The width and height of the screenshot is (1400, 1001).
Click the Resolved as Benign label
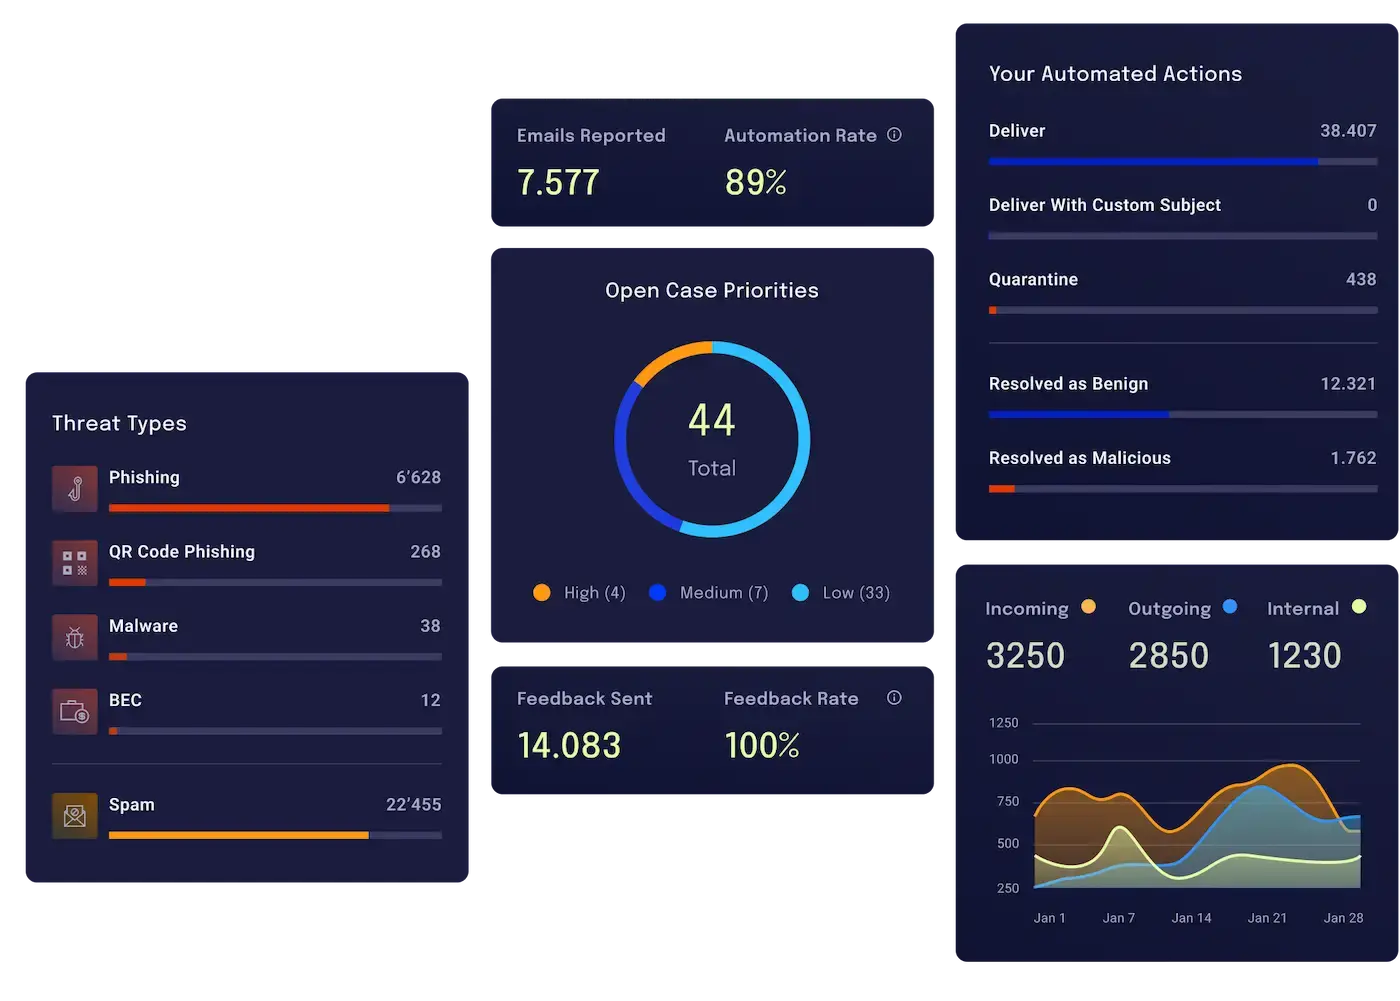(x=1068, y=384)
